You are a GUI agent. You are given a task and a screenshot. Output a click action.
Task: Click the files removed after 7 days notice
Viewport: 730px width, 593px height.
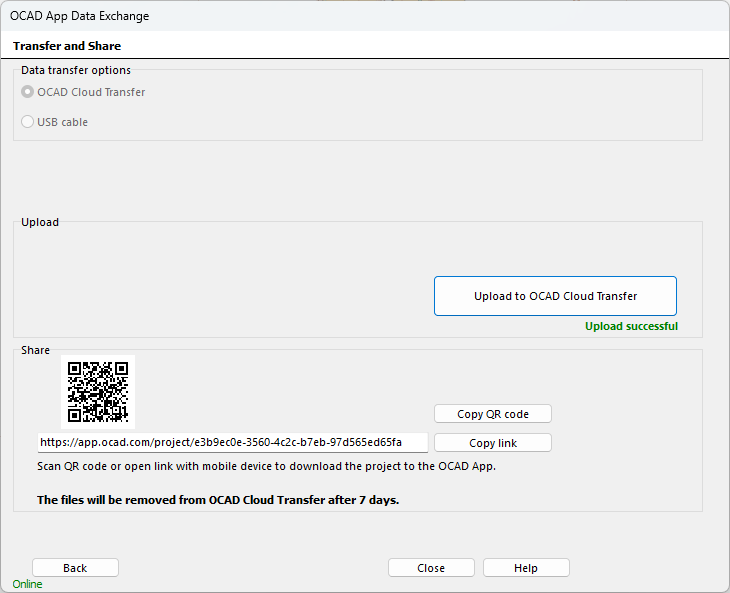tap(218, 500)
